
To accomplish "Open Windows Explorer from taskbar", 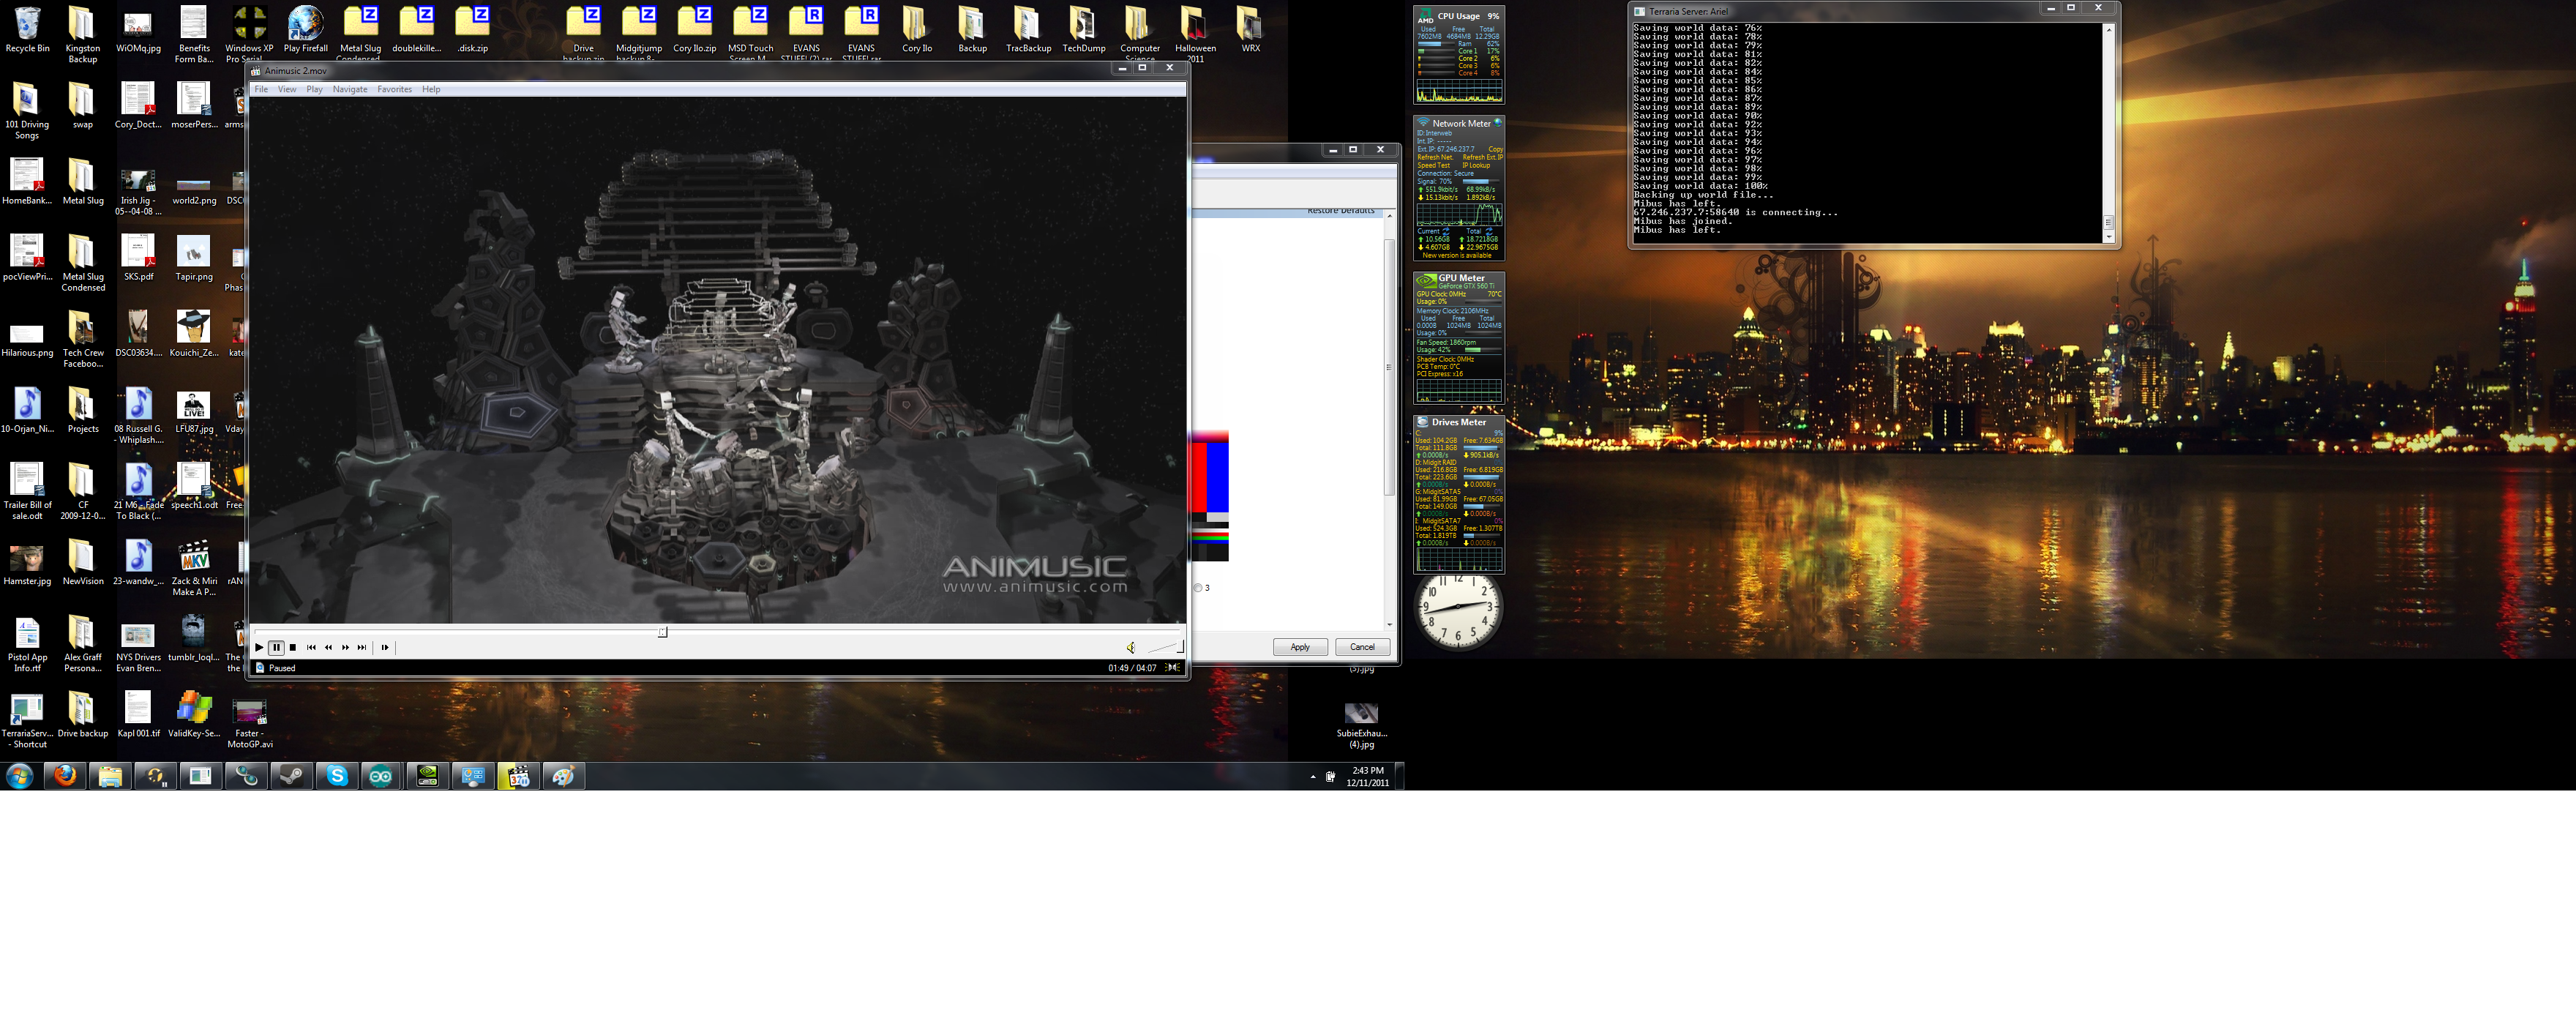I will click(110, 776).
